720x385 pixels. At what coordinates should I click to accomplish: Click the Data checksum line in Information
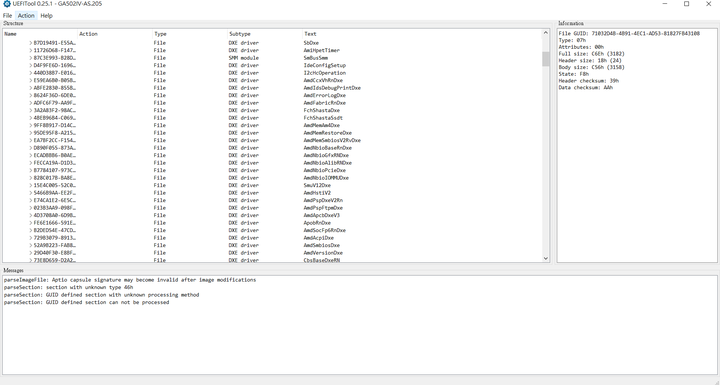pos(585,88)
